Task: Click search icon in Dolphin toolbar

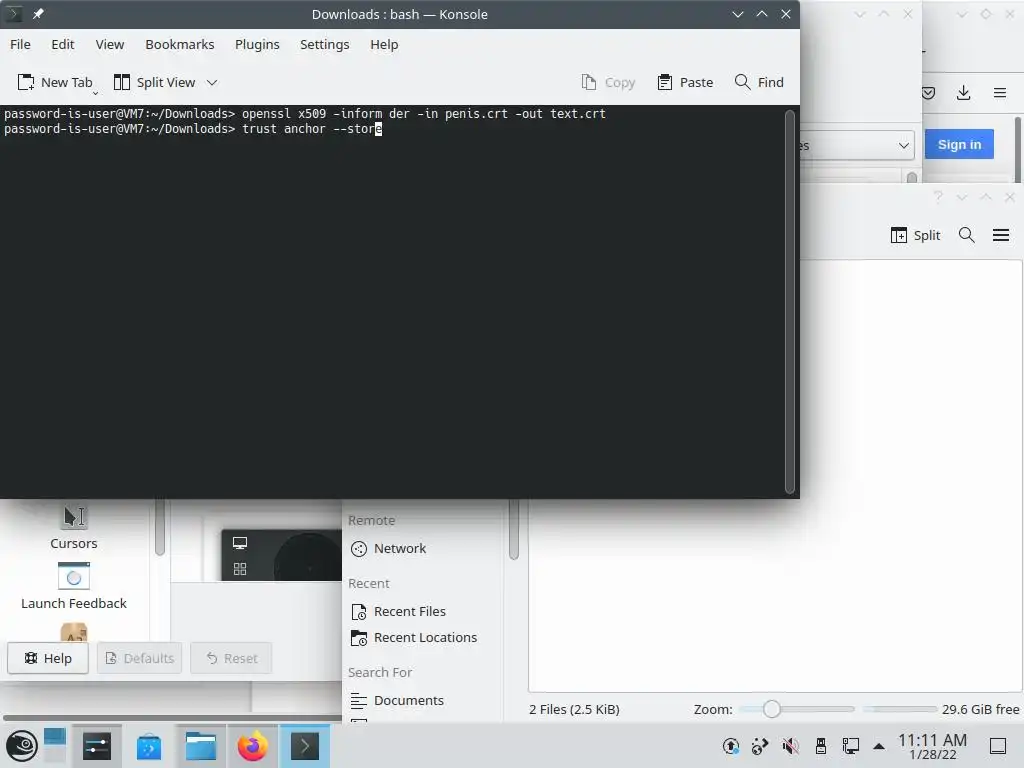Action: 967,235
